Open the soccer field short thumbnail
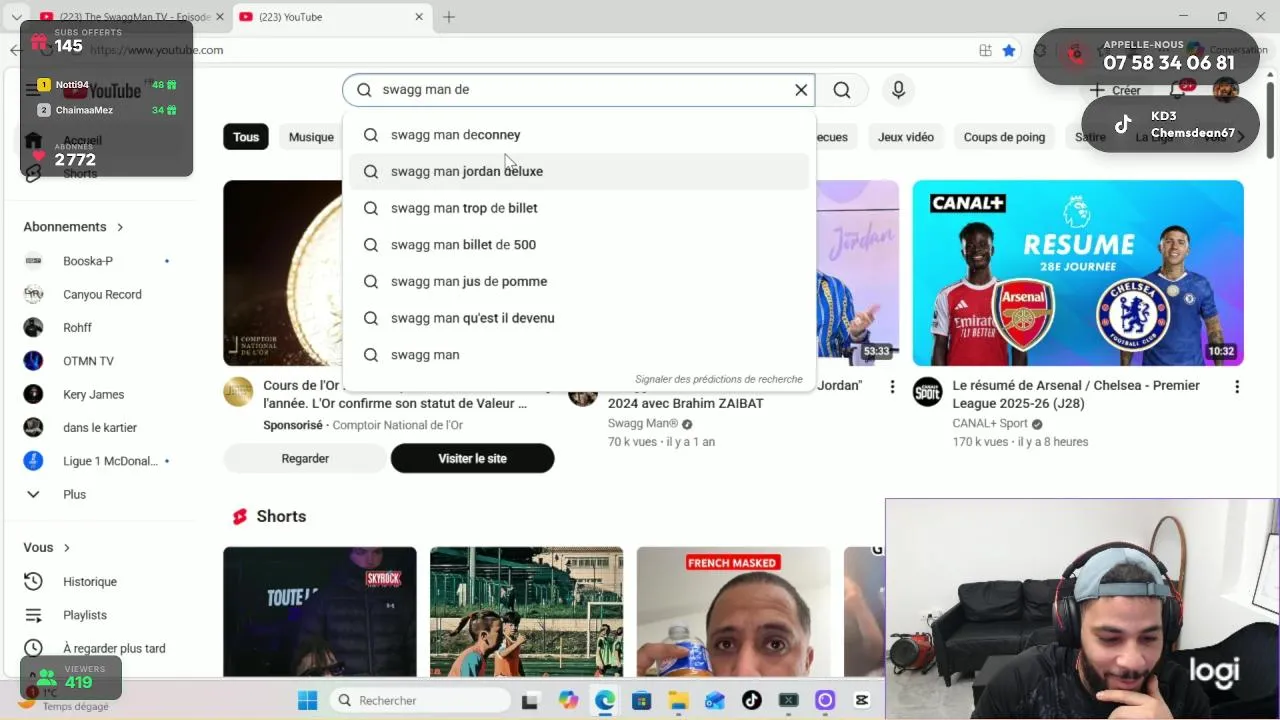Viewport: 1280px width, 720px height. (x=527, y=612)
